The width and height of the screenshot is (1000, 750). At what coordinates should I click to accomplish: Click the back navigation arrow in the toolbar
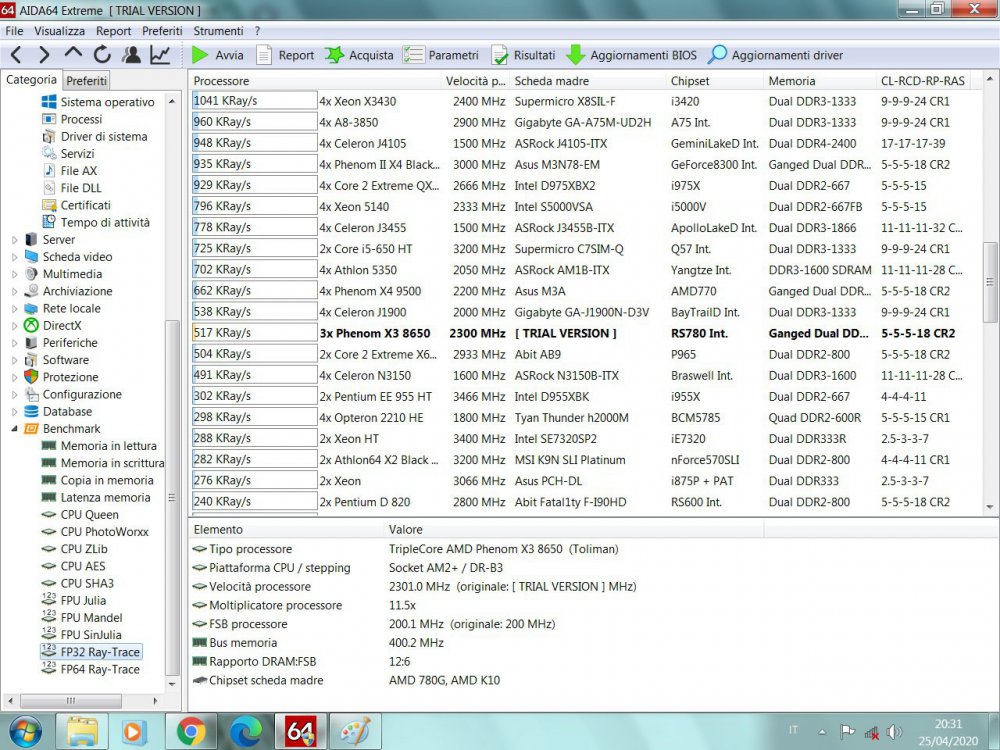[16, 55]
